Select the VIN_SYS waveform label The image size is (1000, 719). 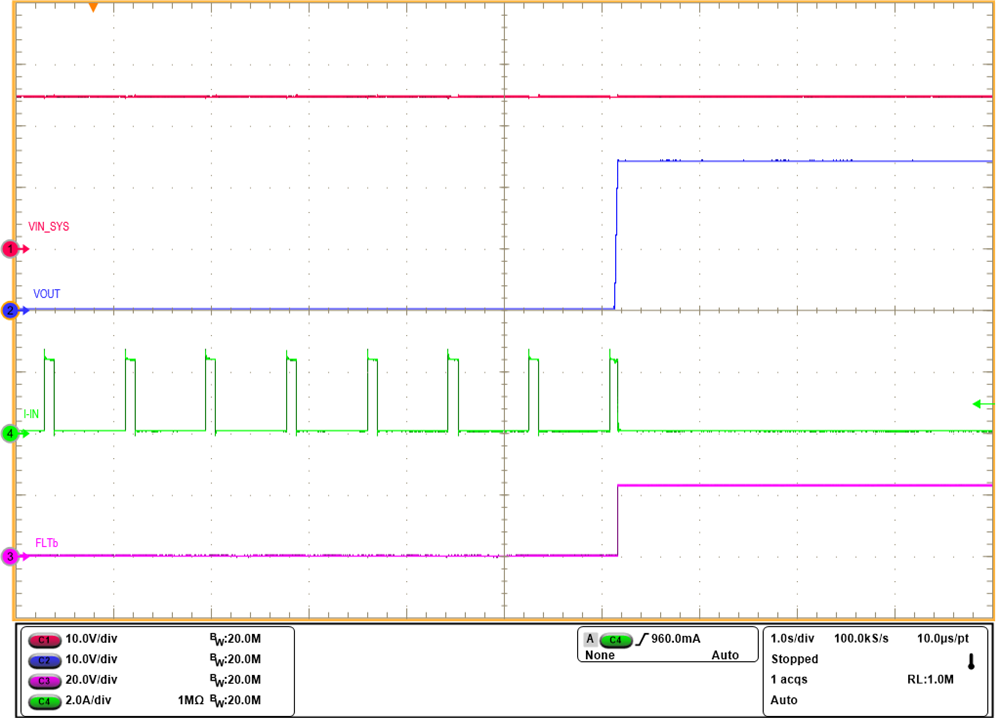pyautogui.click(x=48, y=226)
